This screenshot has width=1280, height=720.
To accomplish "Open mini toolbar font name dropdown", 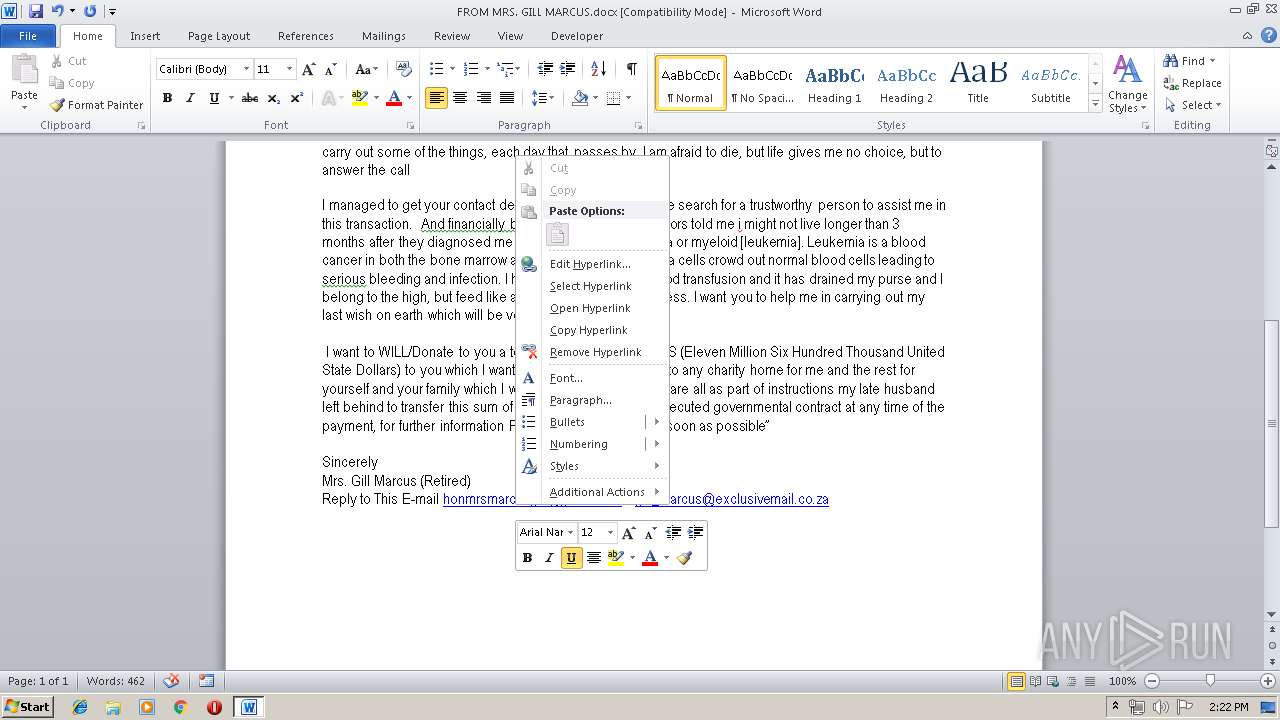I will (x=570, y=532).
